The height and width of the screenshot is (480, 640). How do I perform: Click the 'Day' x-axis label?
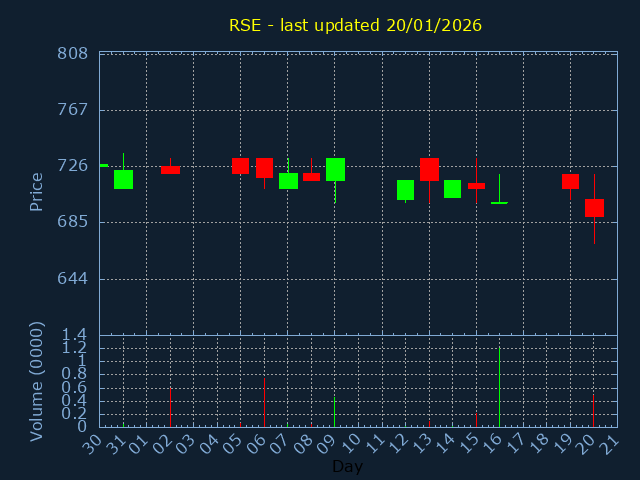coord(347,466)
